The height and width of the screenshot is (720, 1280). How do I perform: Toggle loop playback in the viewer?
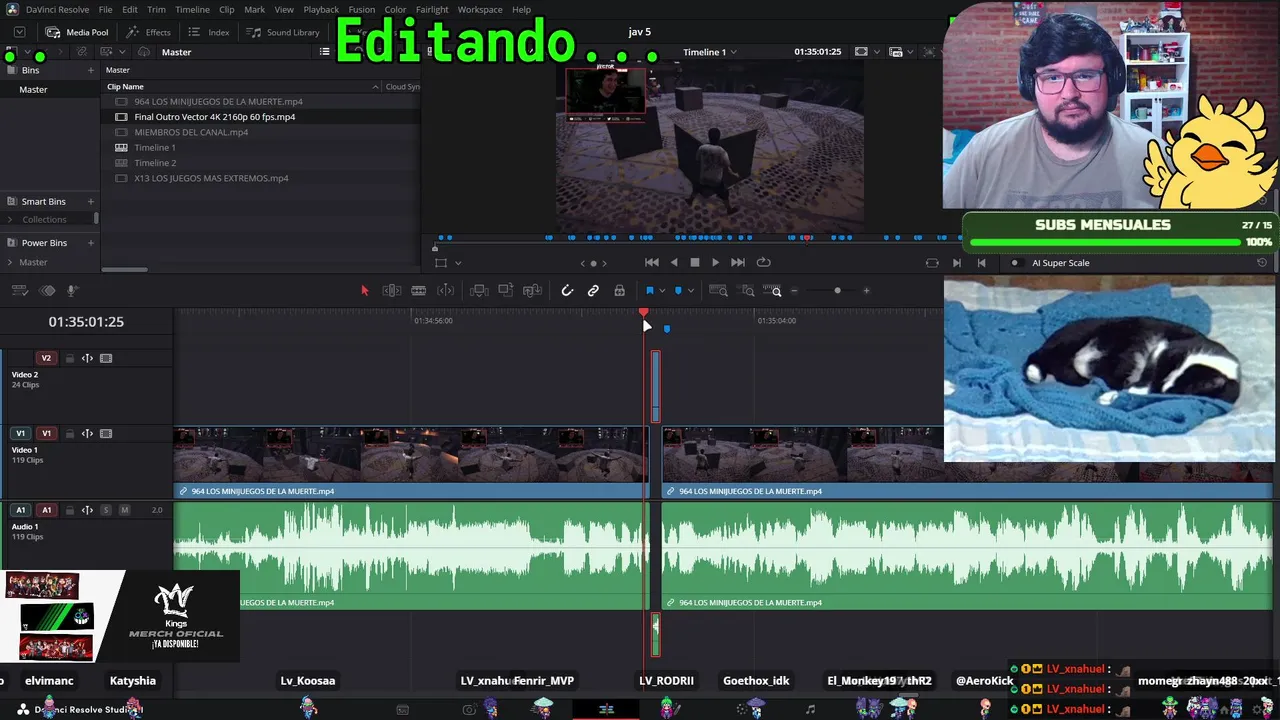(x=764, y=262)
